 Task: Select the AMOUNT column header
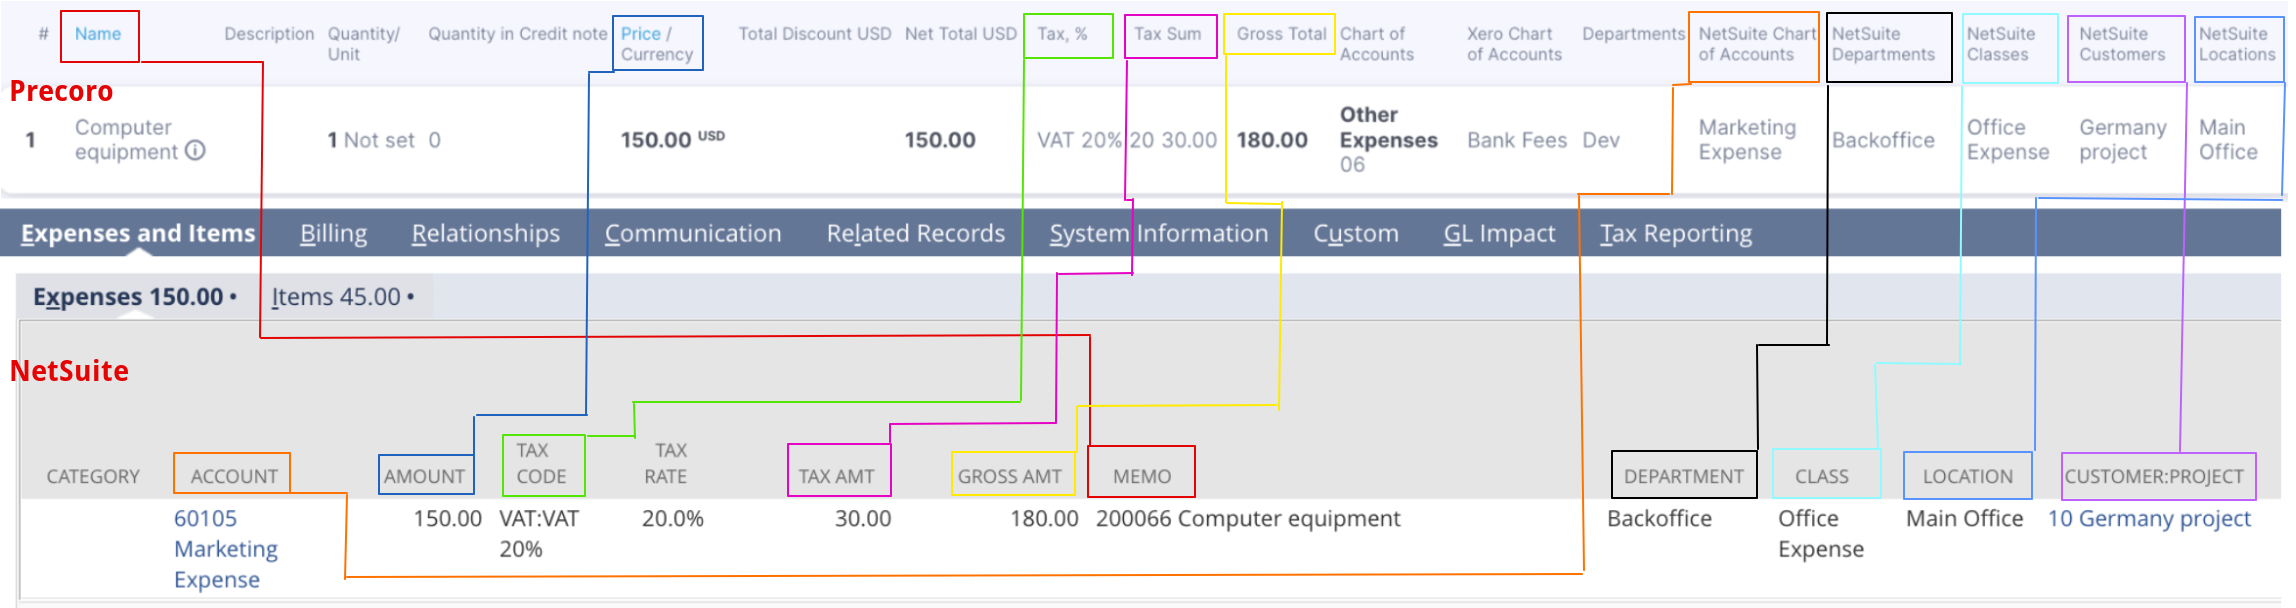(x=425, y=477)
